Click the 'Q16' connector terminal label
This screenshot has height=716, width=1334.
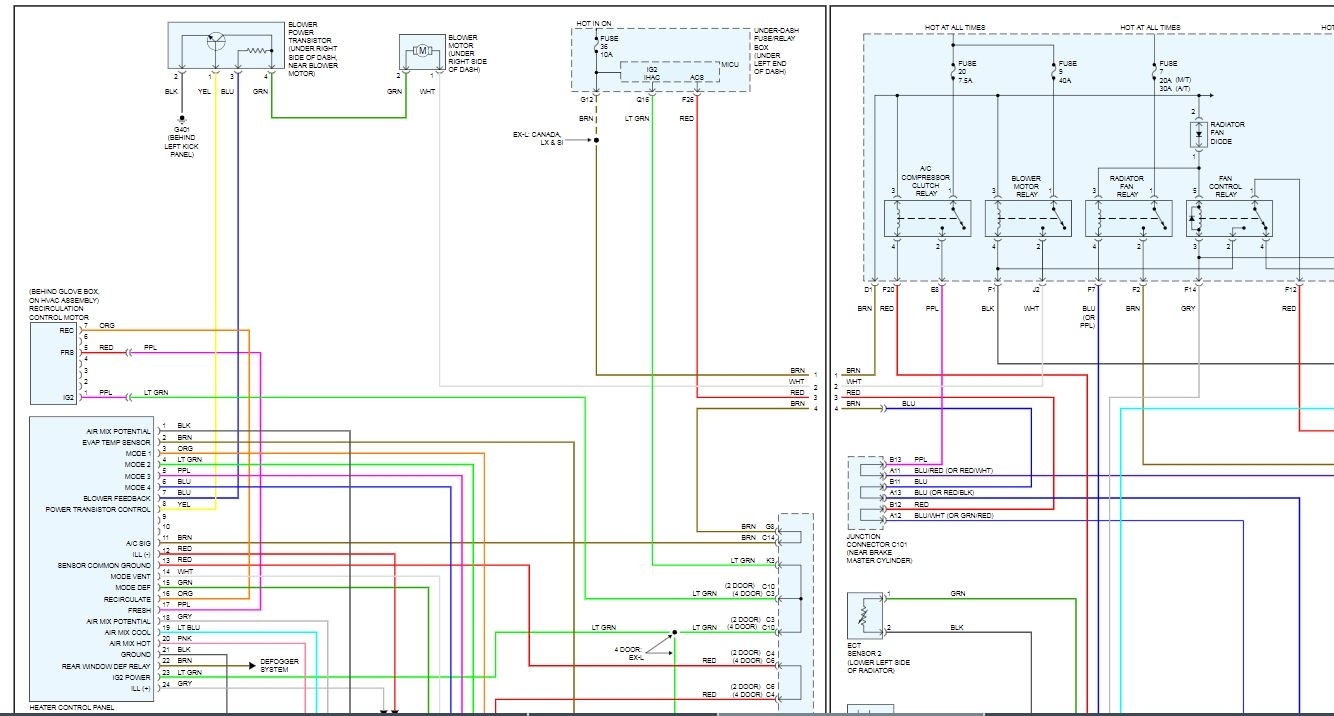[643, 100]
